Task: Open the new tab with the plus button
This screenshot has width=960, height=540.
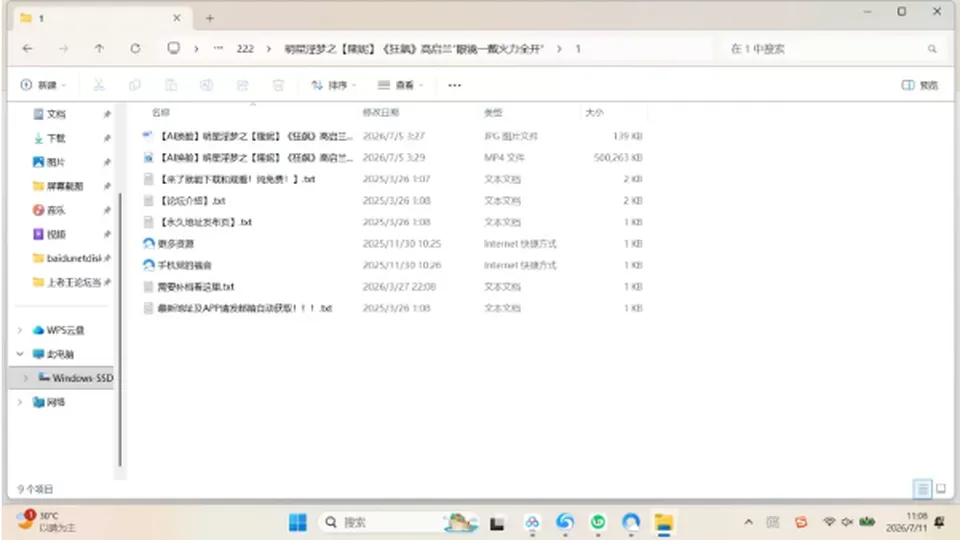Action: coord(210,18)
